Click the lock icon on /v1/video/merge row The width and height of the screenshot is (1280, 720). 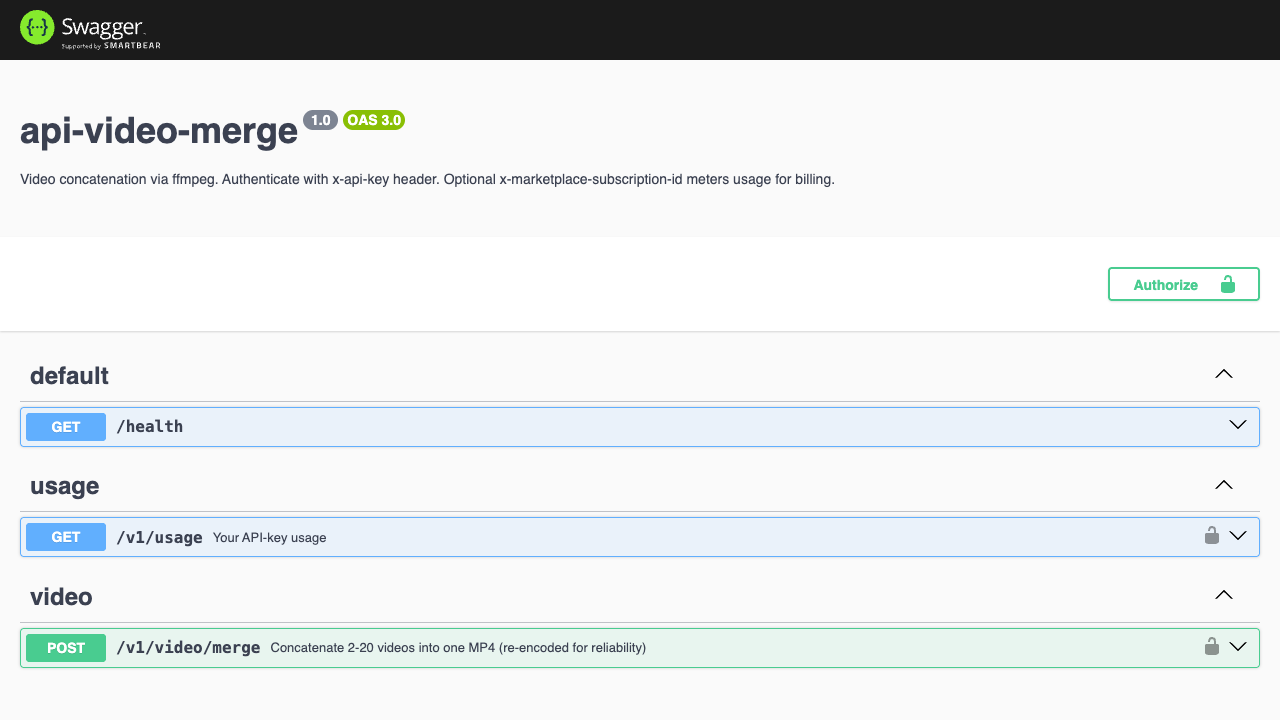click(x=1211, y=646)
